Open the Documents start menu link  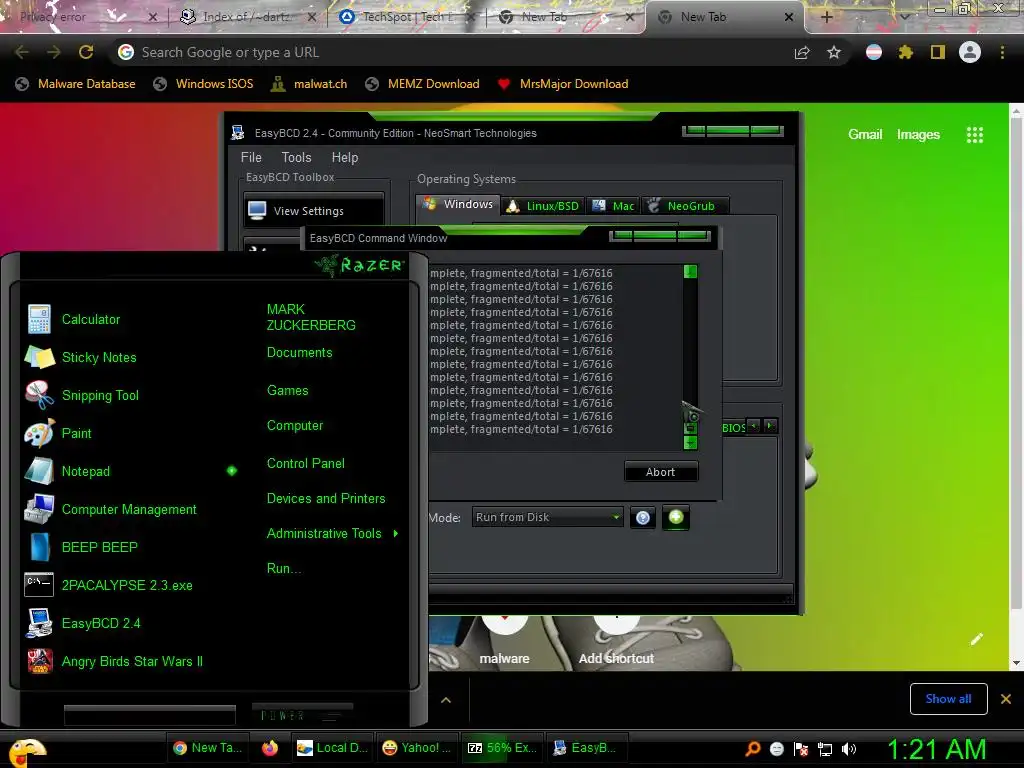(300, 353)
